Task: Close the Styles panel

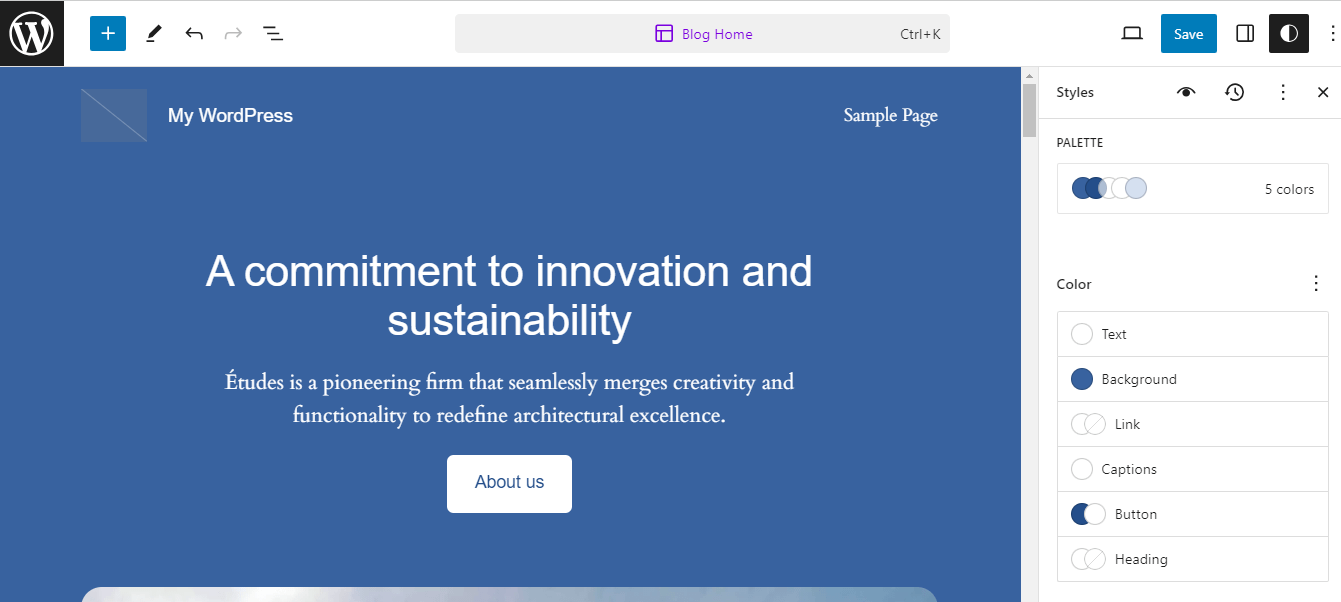Action: tap(1323, 92)
